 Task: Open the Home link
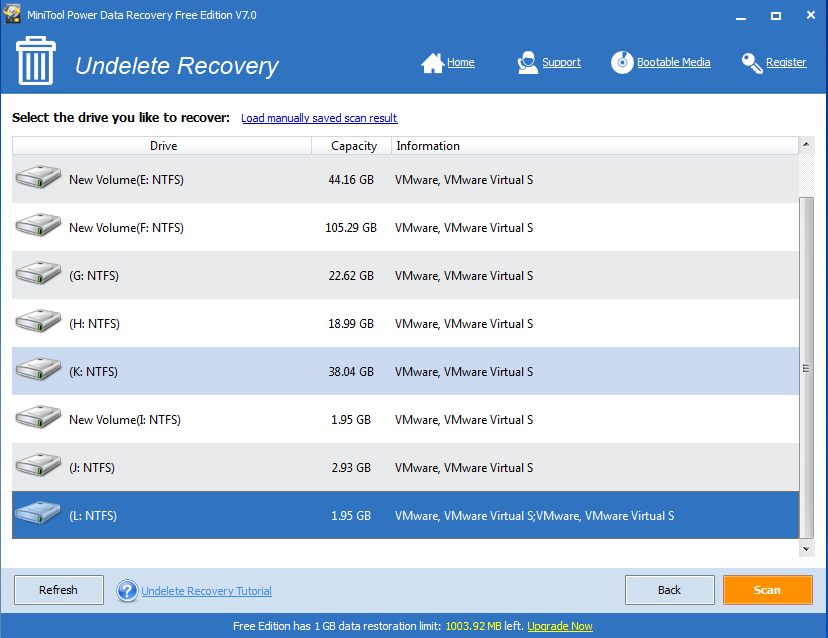point(460,62)
